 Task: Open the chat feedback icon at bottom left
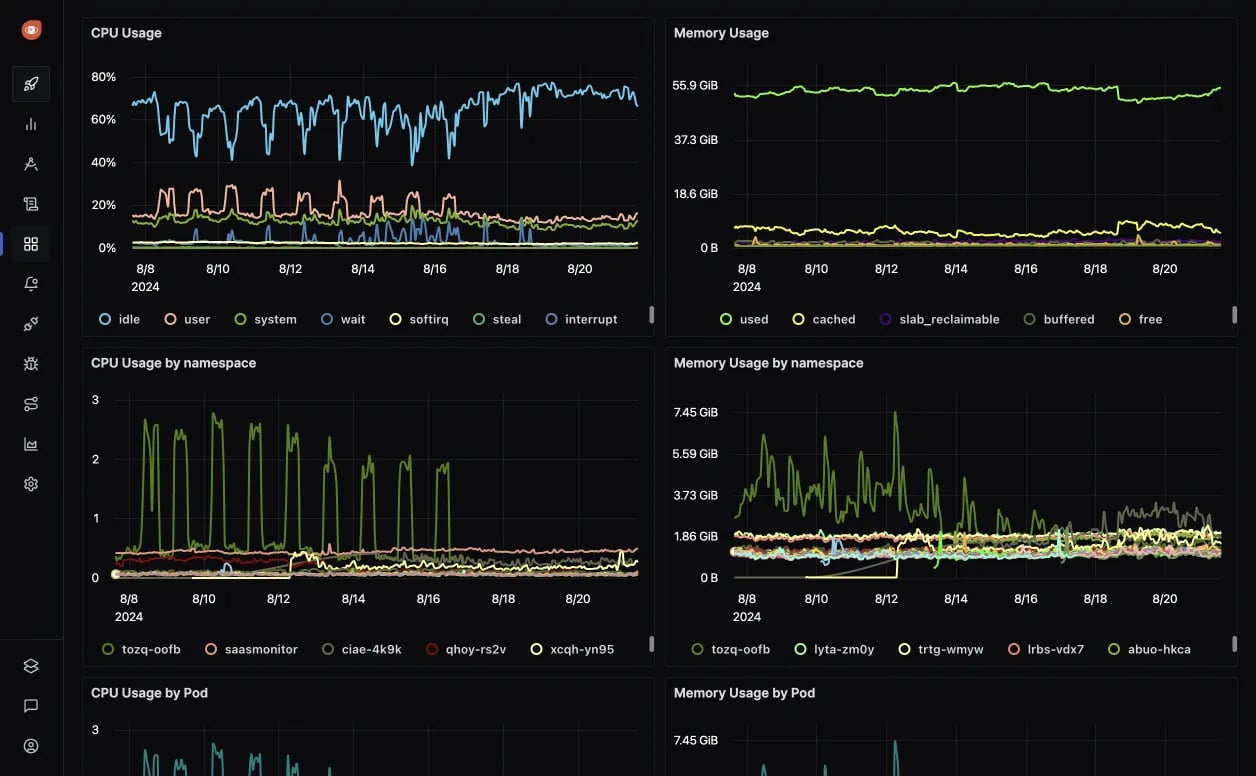(x=30, y=705)
